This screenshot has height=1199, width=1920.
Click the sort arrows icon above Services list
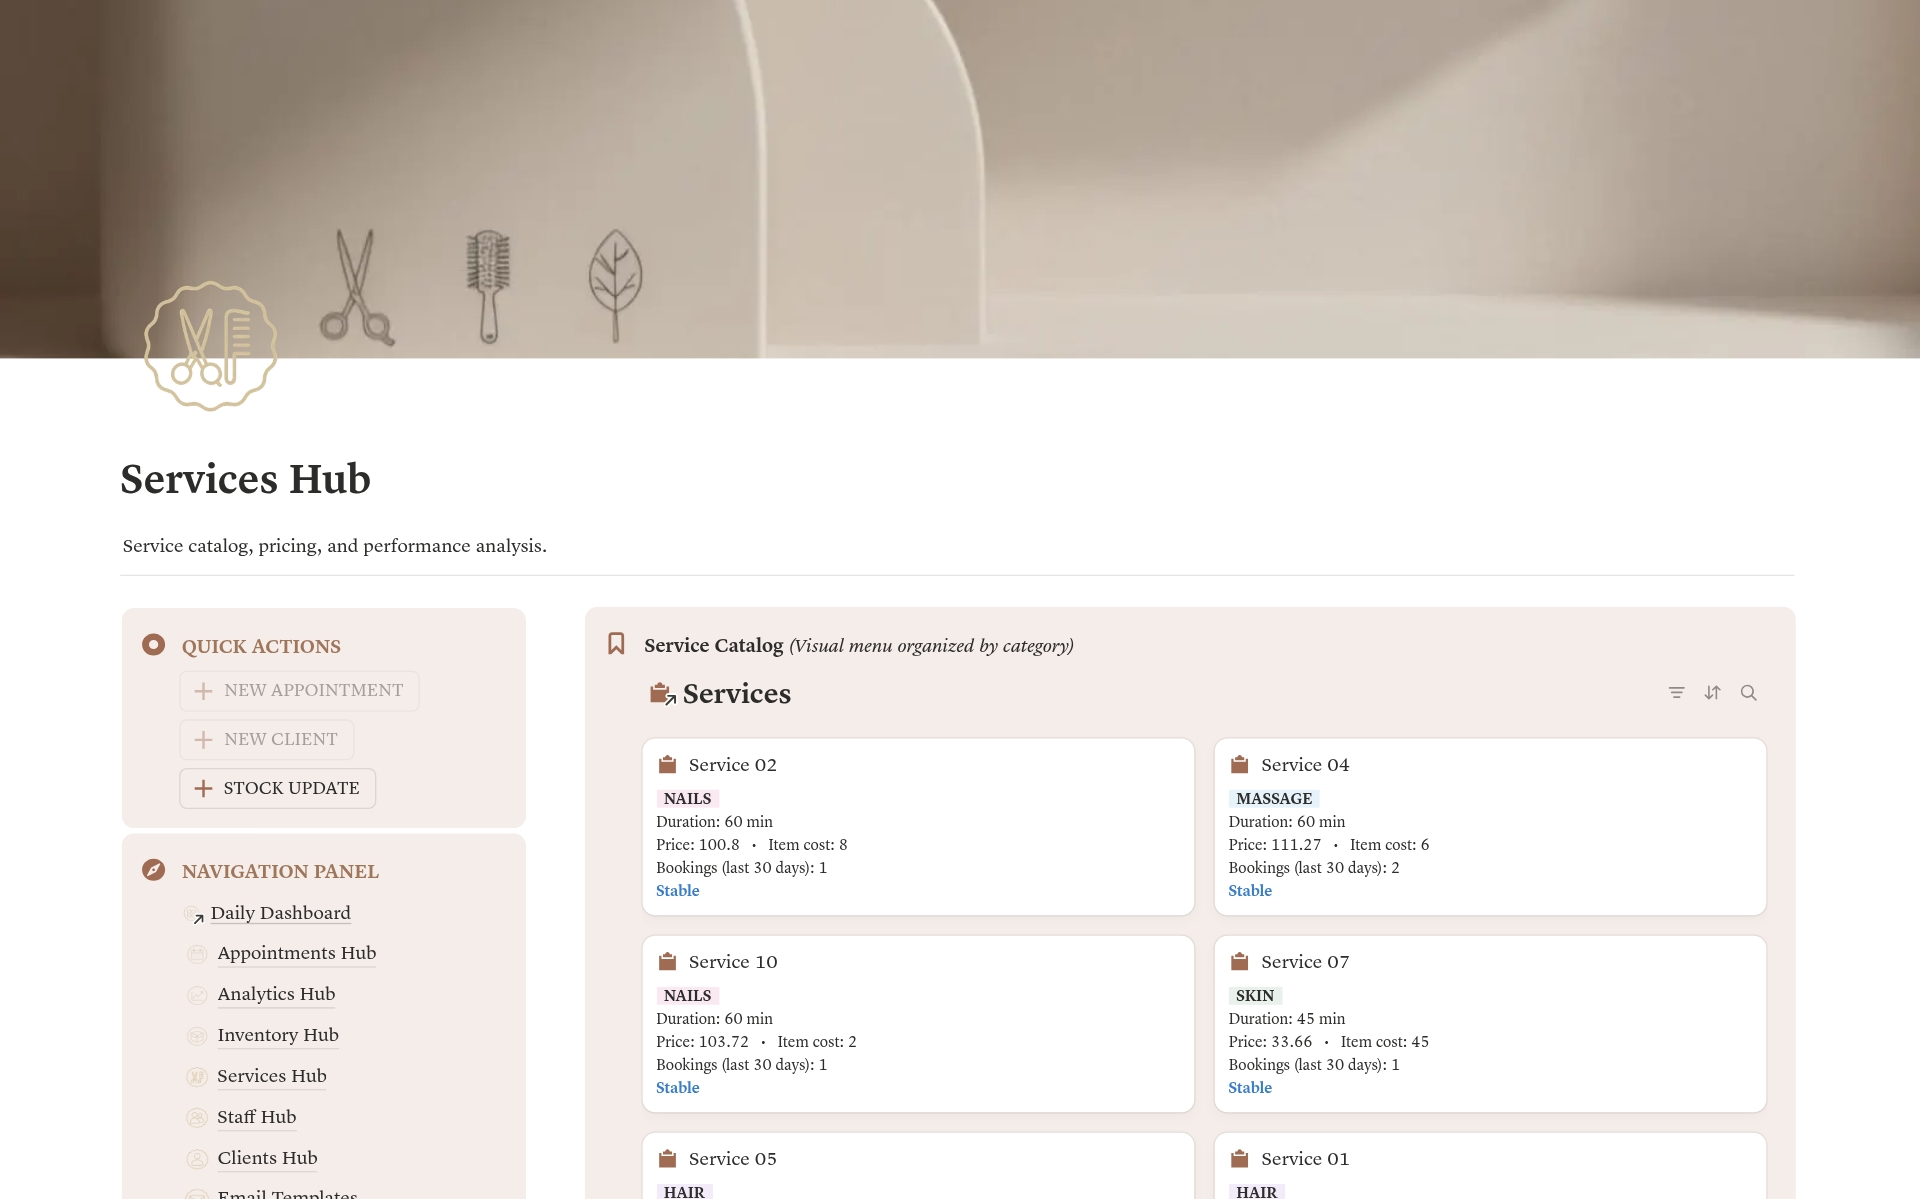point(1713,692)
